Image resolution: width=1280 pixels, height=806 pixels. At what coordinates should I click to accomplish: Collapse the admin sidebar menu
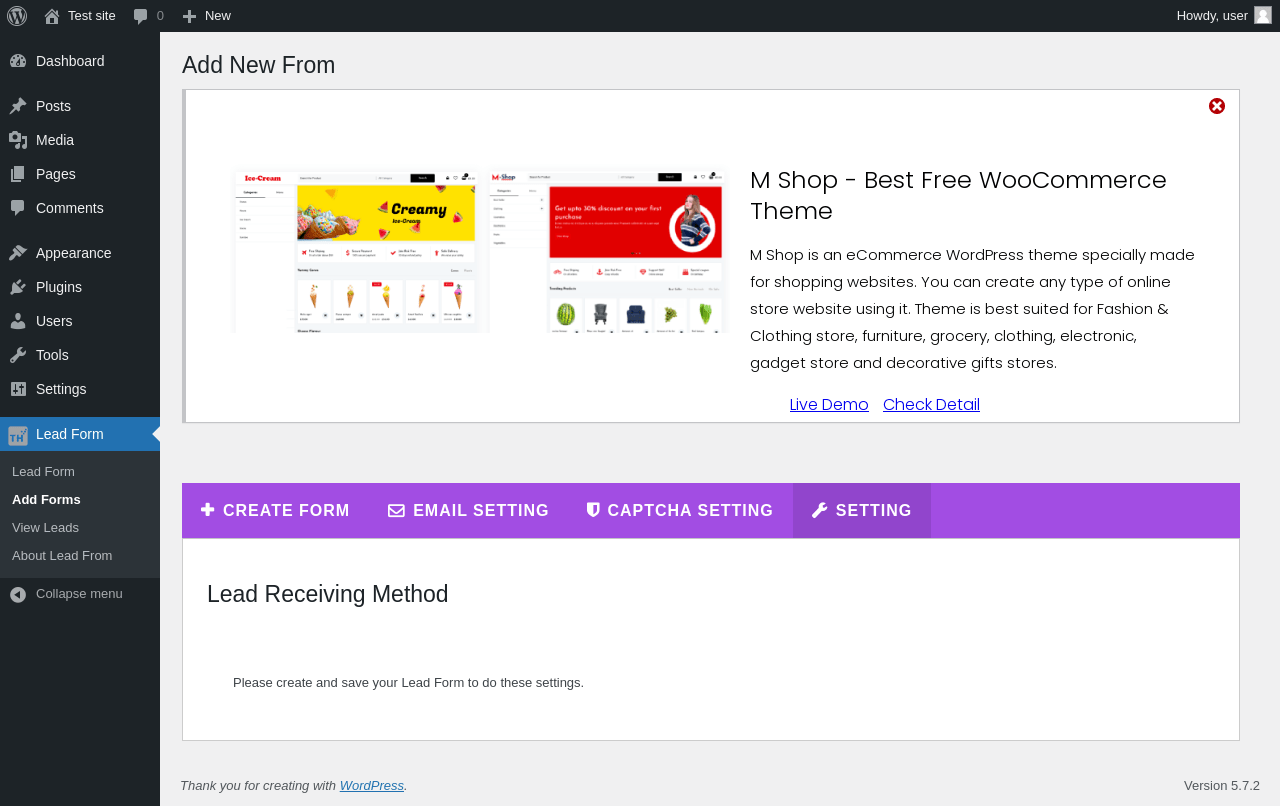80,594
